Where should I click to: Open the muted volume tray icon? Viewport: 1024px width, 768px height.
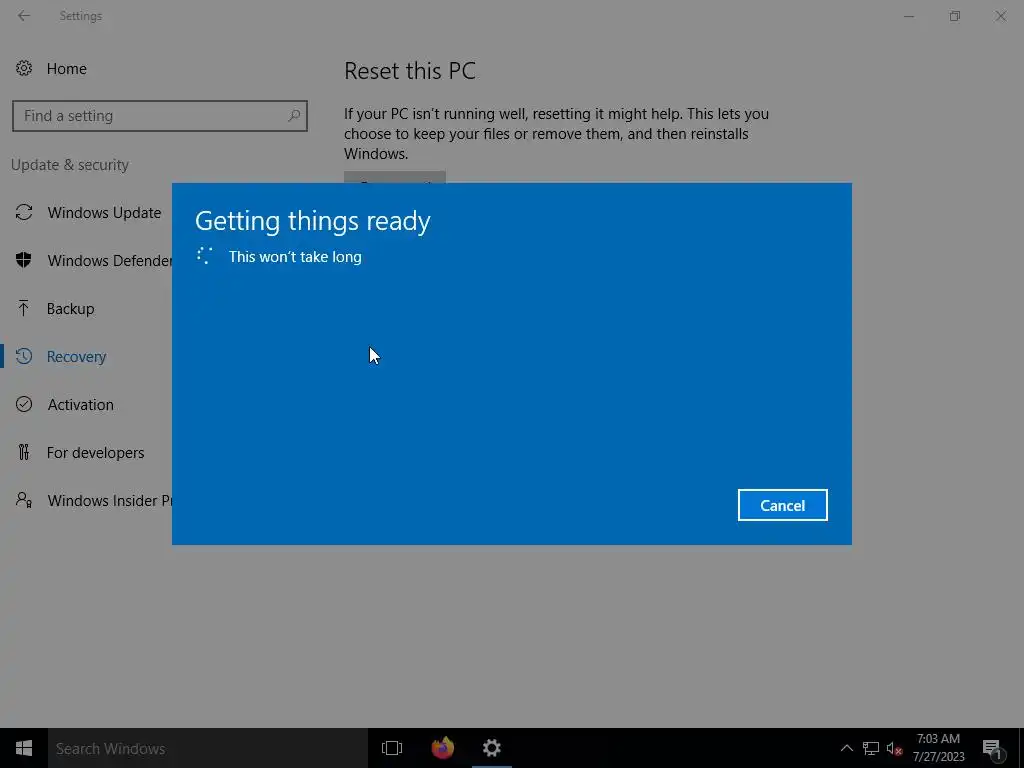pyautogui.click(x=894, y=748)
